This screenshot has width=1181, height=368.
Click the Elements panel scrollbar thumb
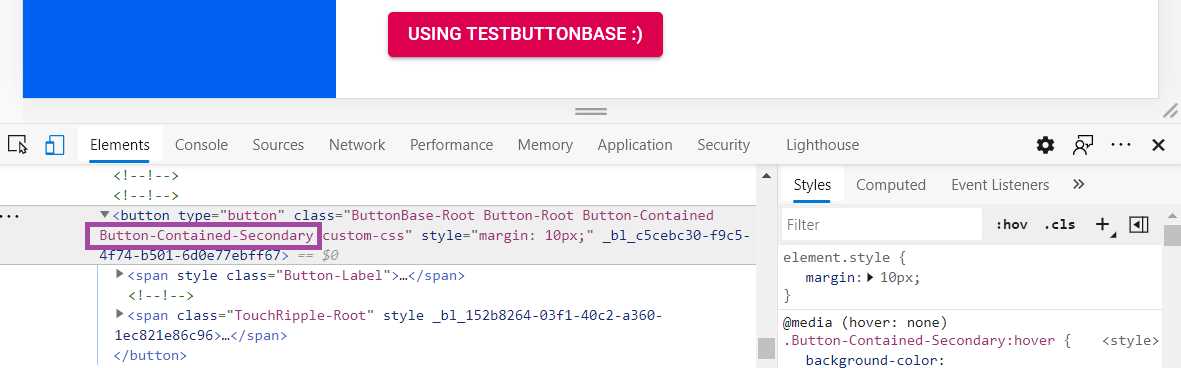pyautogui.click(x=766, y=348)
